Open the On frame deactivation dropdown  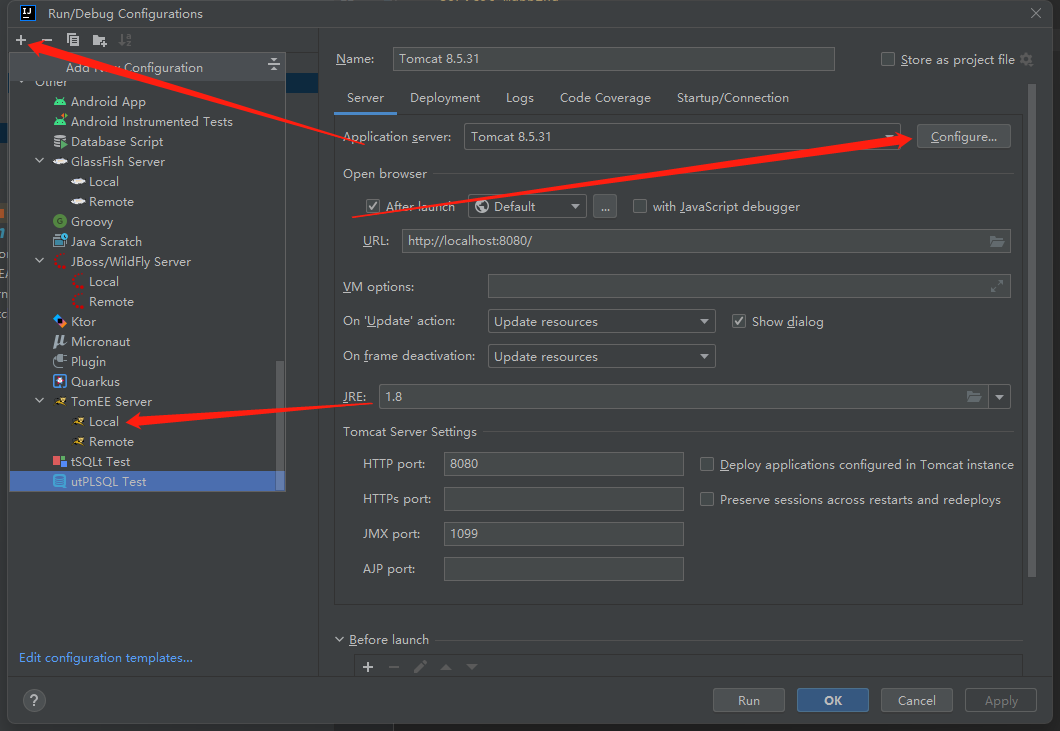coord(601,356)
